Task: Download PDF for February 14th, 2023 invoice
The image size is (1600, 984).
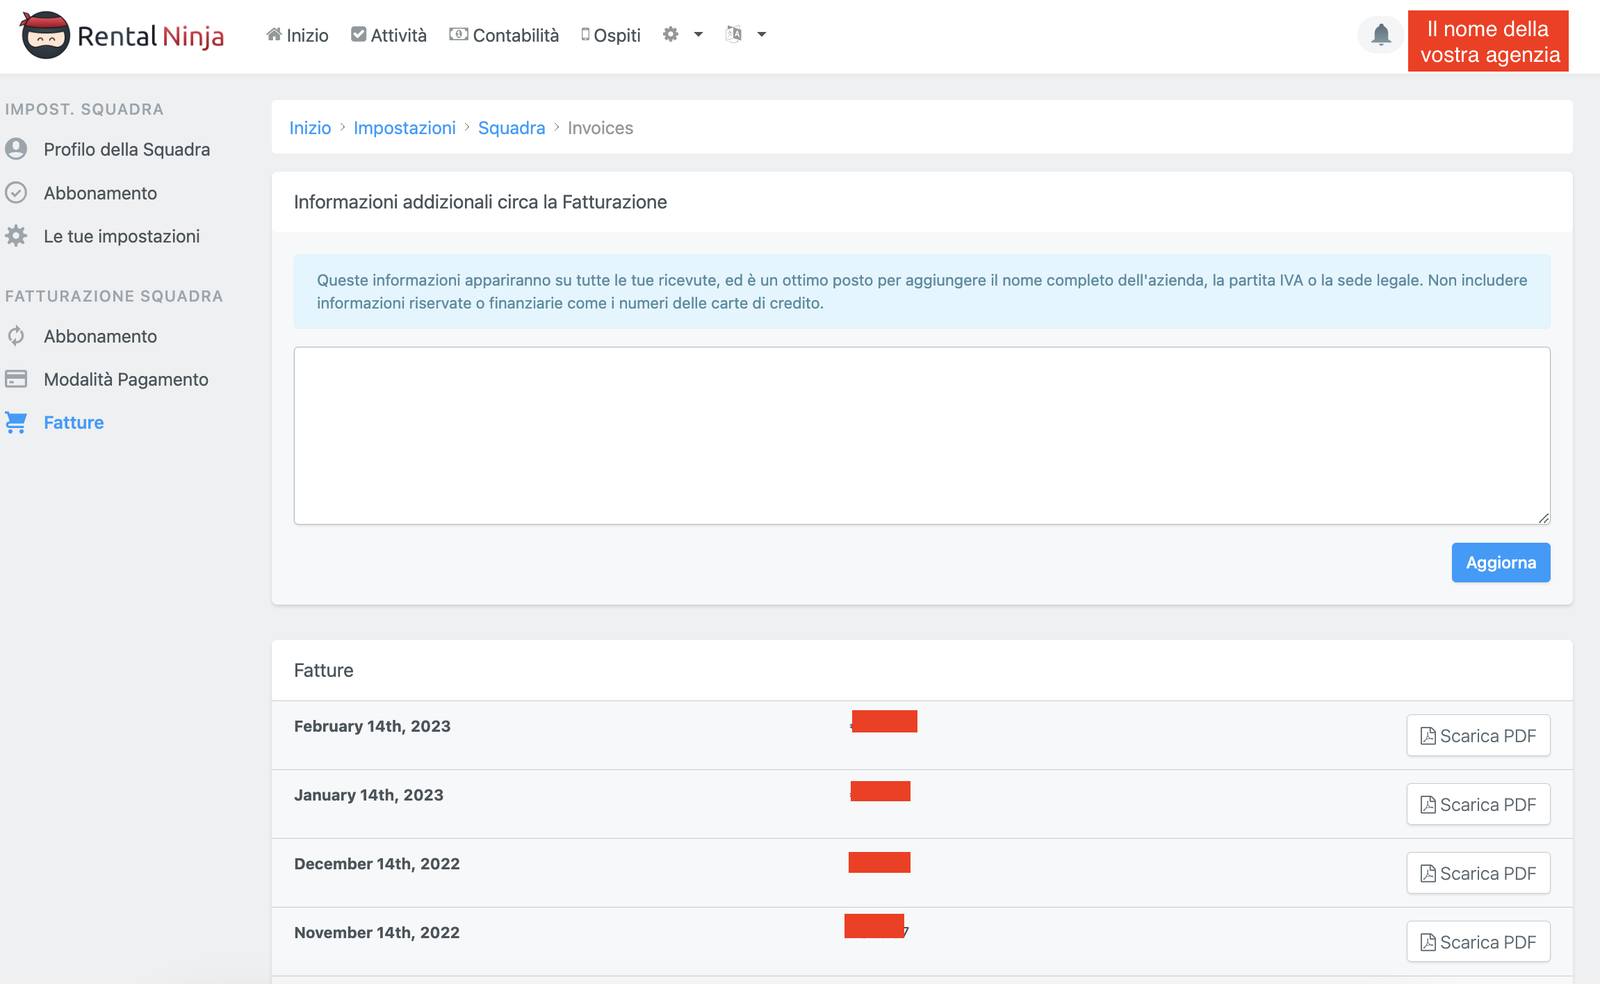Action: pos(1477,736)
